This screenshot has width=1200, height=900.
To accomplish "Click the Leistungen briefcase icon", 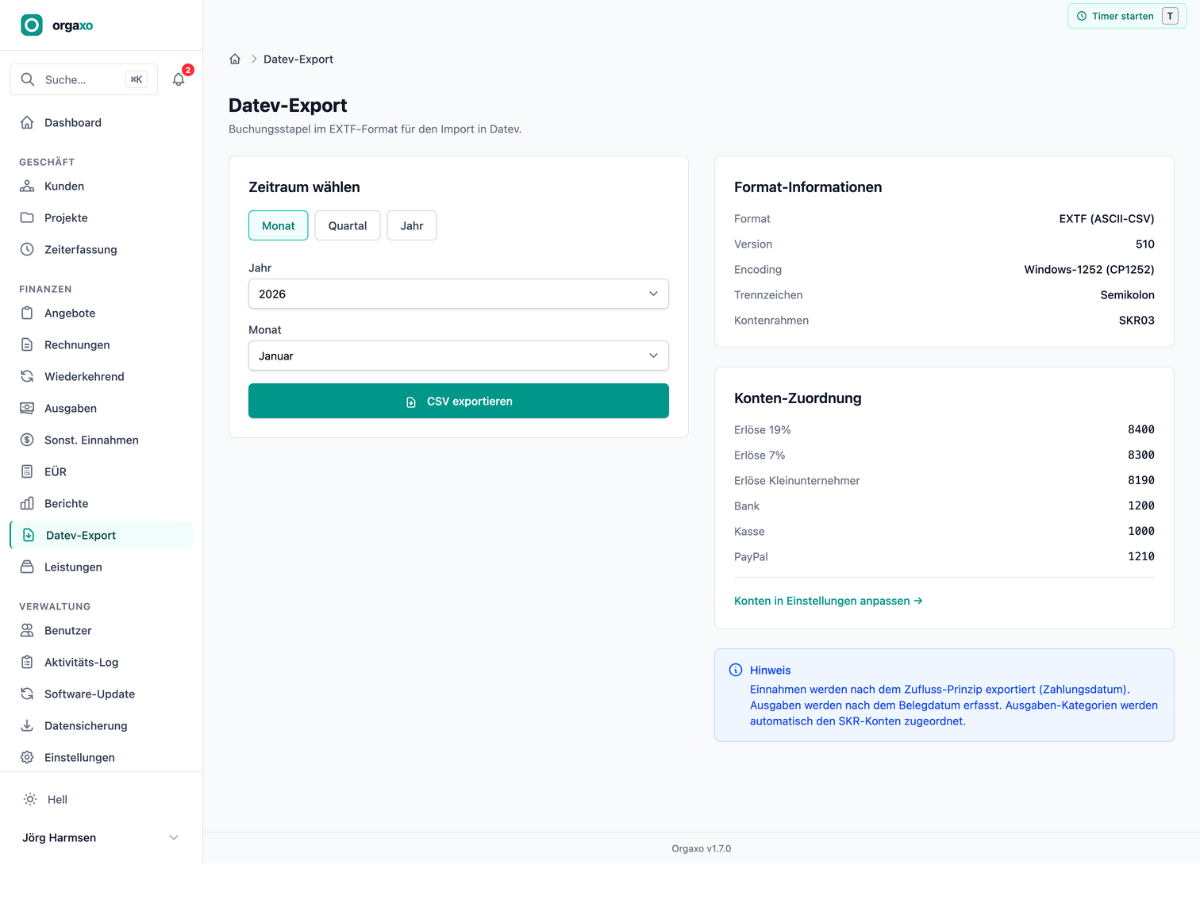I will (27, 567).
